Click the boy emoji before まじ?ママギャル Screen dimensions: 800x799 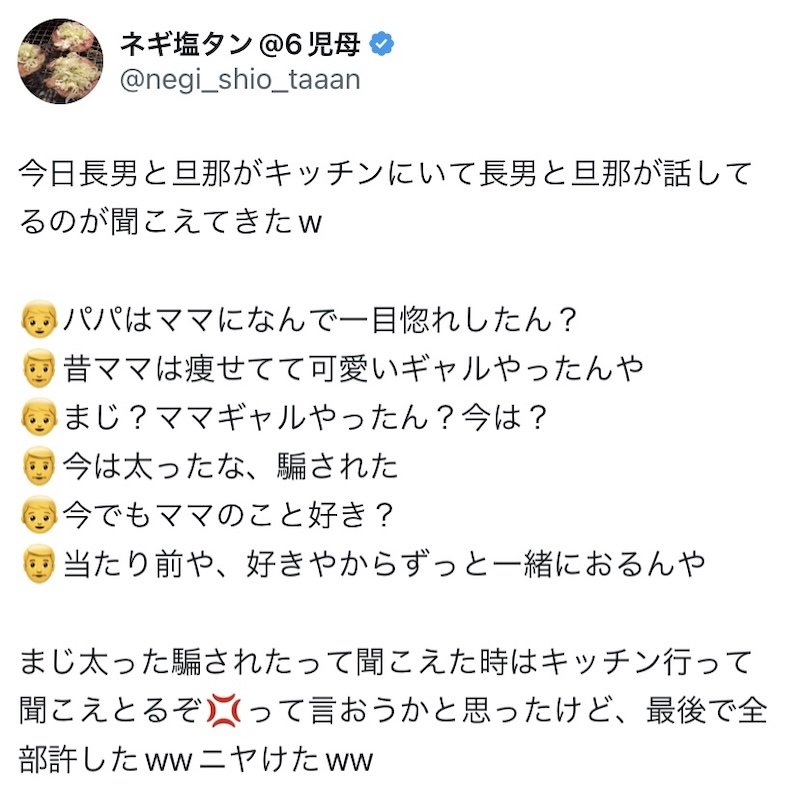point(39,418)
